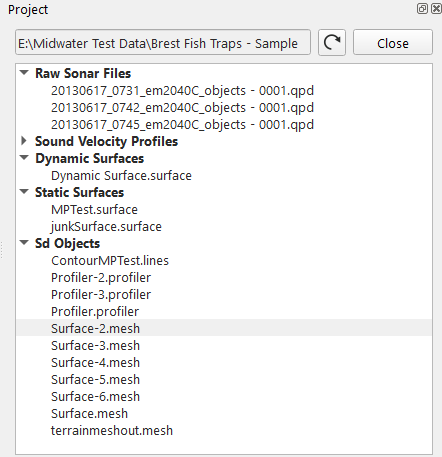Select 20130617_0745_em2040C_objects - 0001.qpd file

pyautogui.click(x=182, y=125)
